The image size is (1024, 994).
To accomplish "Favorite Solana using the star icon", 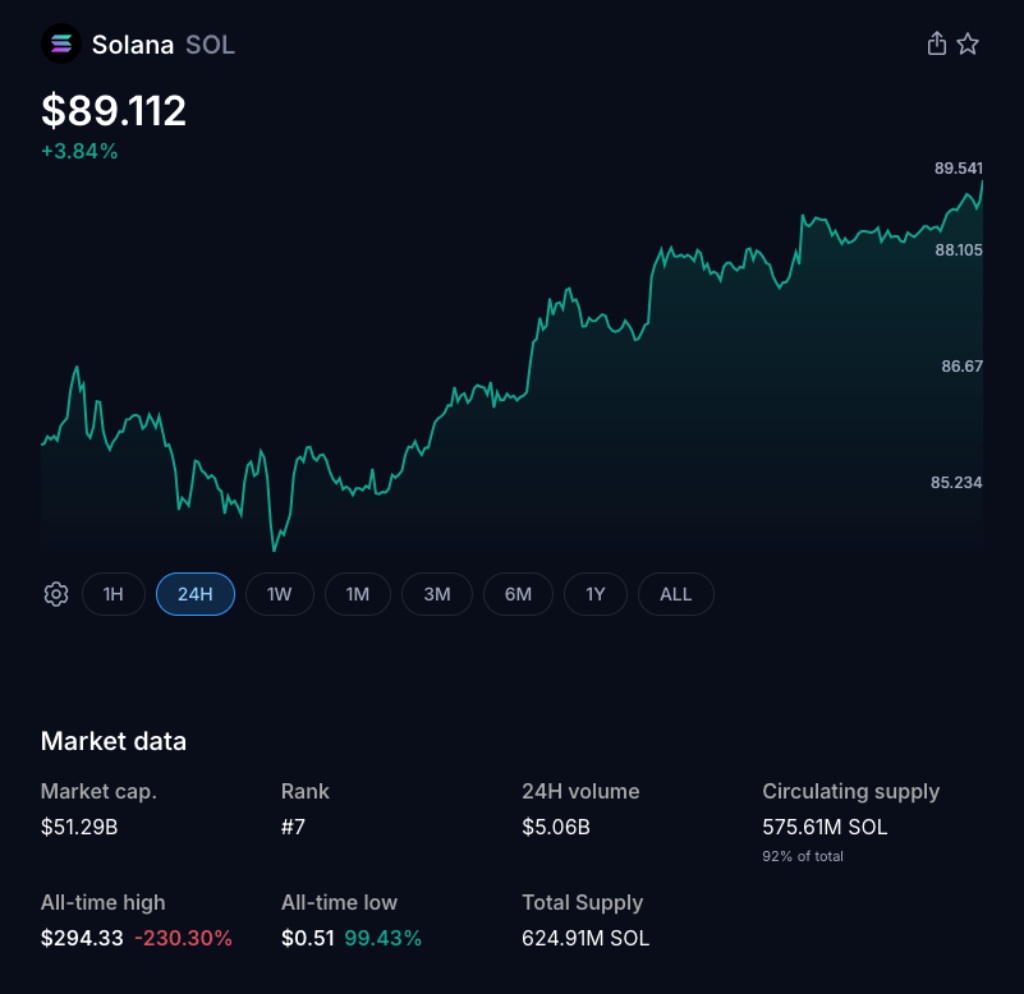I will pos(967,43).
